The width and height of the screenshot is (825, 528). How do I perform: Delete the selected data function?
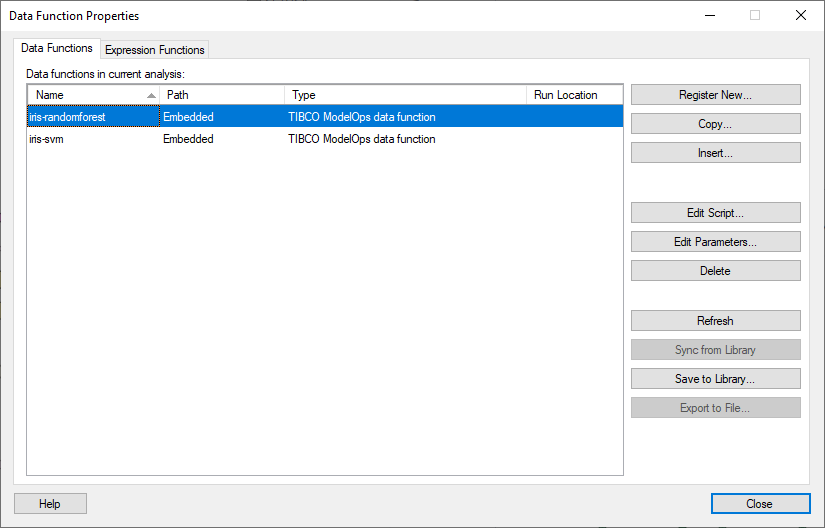(x=715, y=271)
